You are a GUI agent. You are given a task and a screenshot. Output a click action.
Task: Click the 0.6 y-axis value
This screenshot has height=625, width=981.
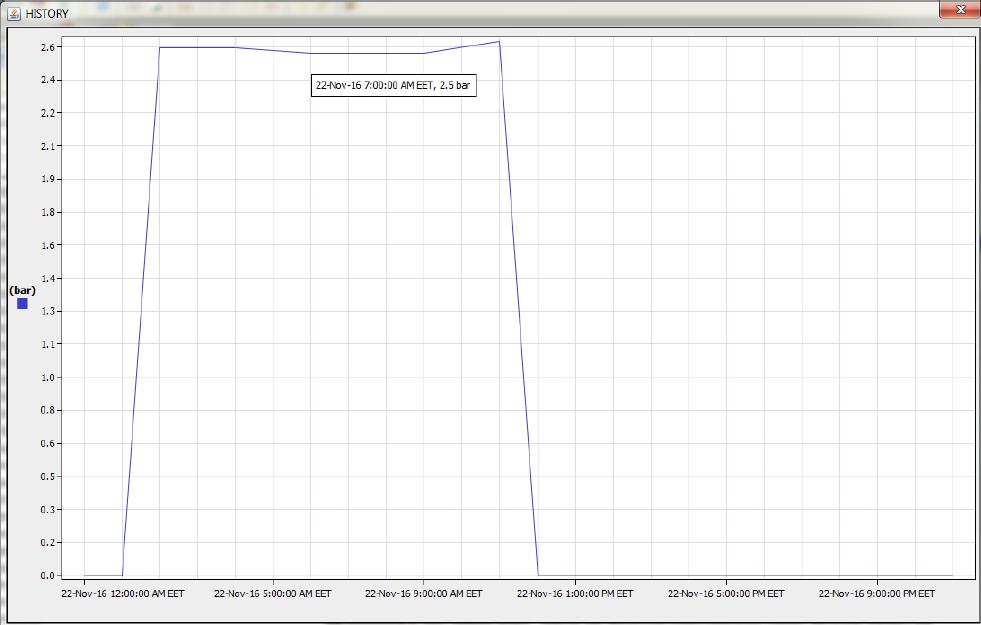click(48, 444)
